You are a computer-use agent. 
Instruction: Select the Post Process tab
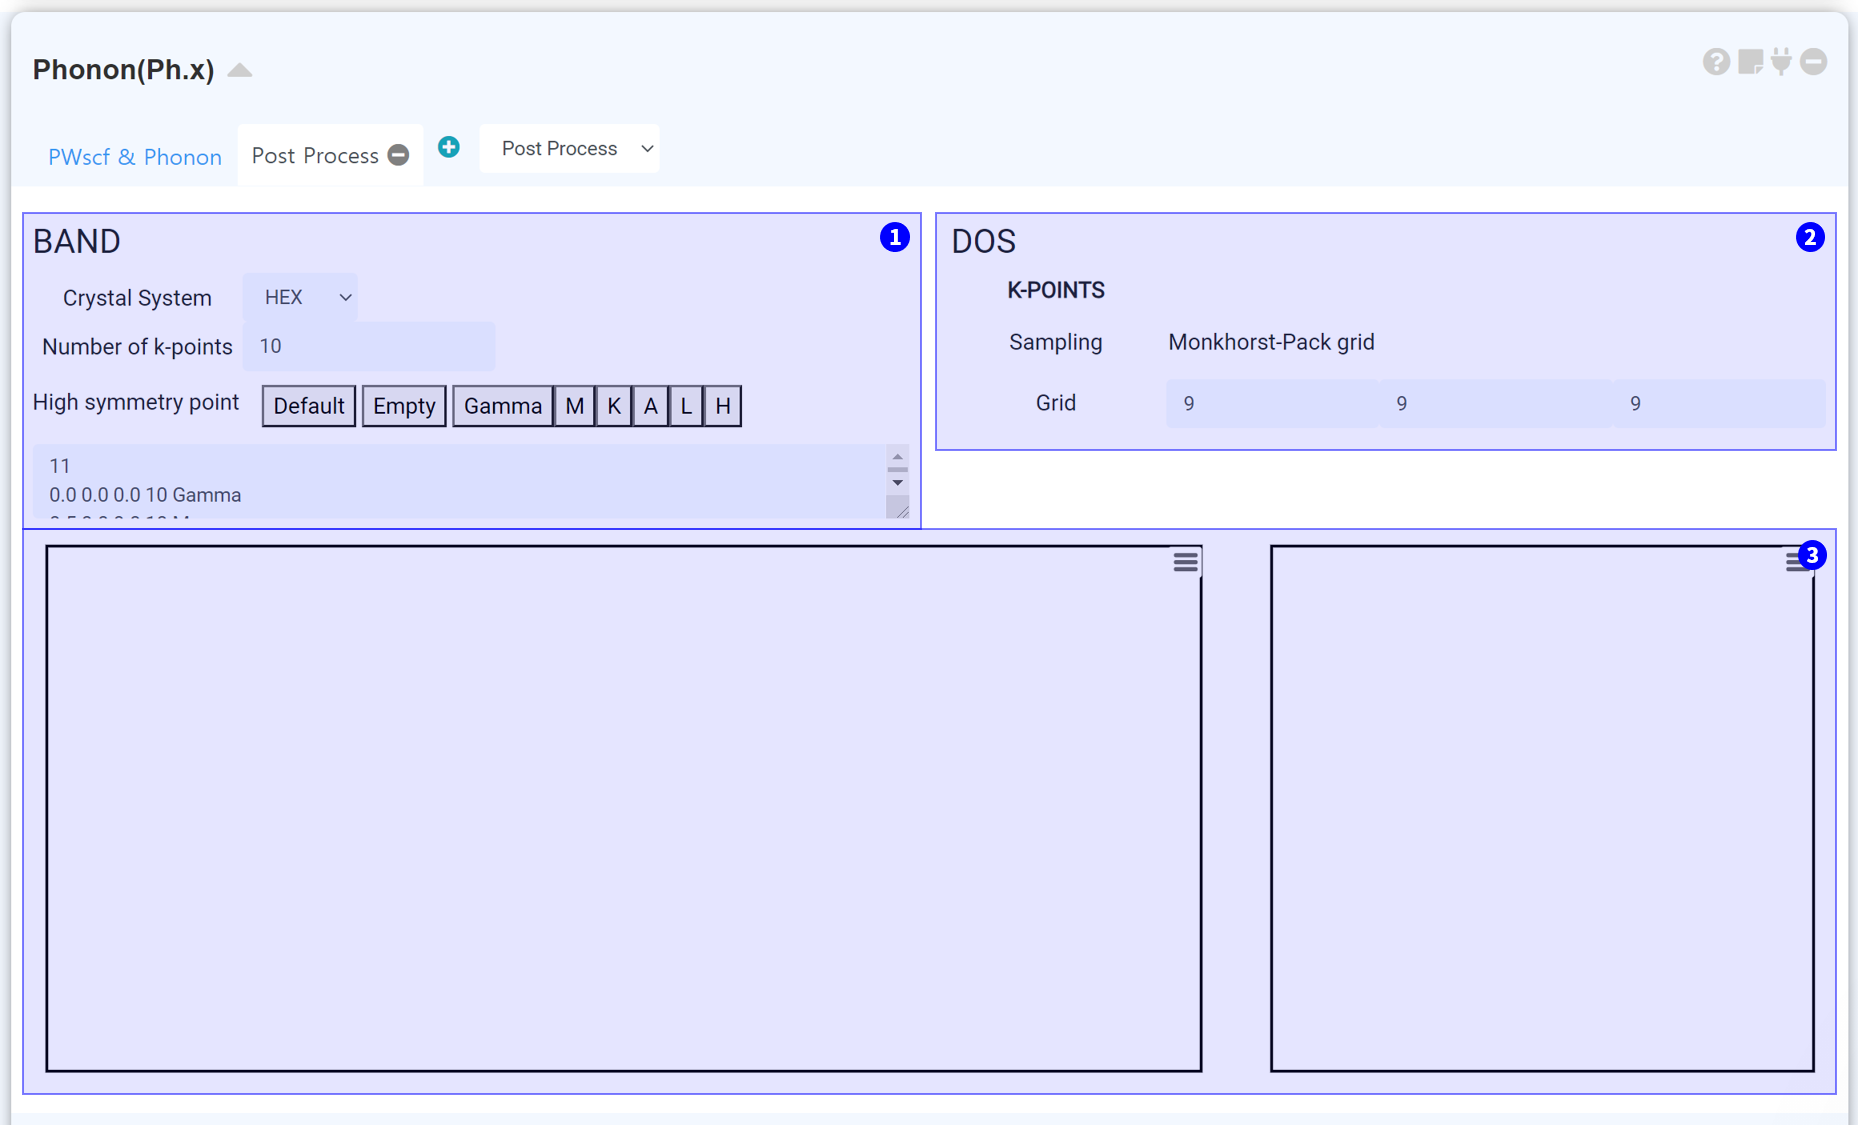315,156
